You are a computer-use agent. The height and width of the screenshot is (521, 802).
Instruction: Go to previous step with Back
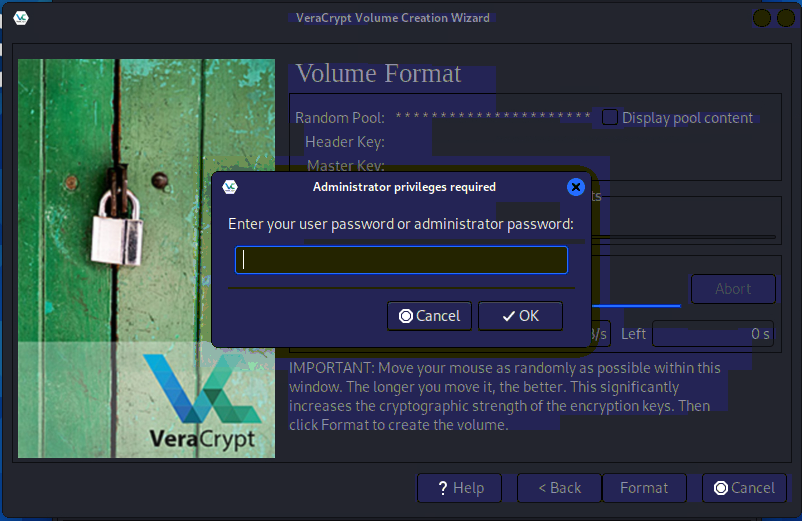[x=560, y=488]
